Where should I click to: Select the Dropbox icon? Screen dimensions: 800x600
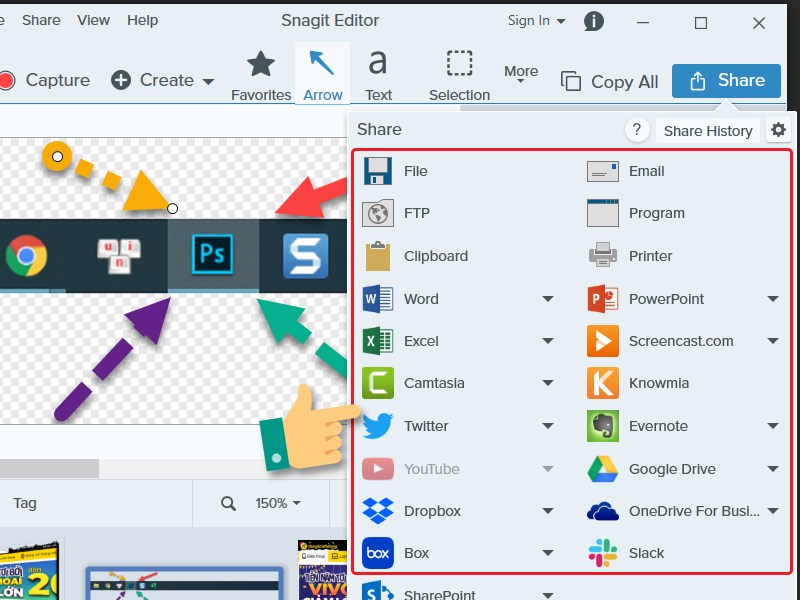pyautogui.click(x=378, y=511)
